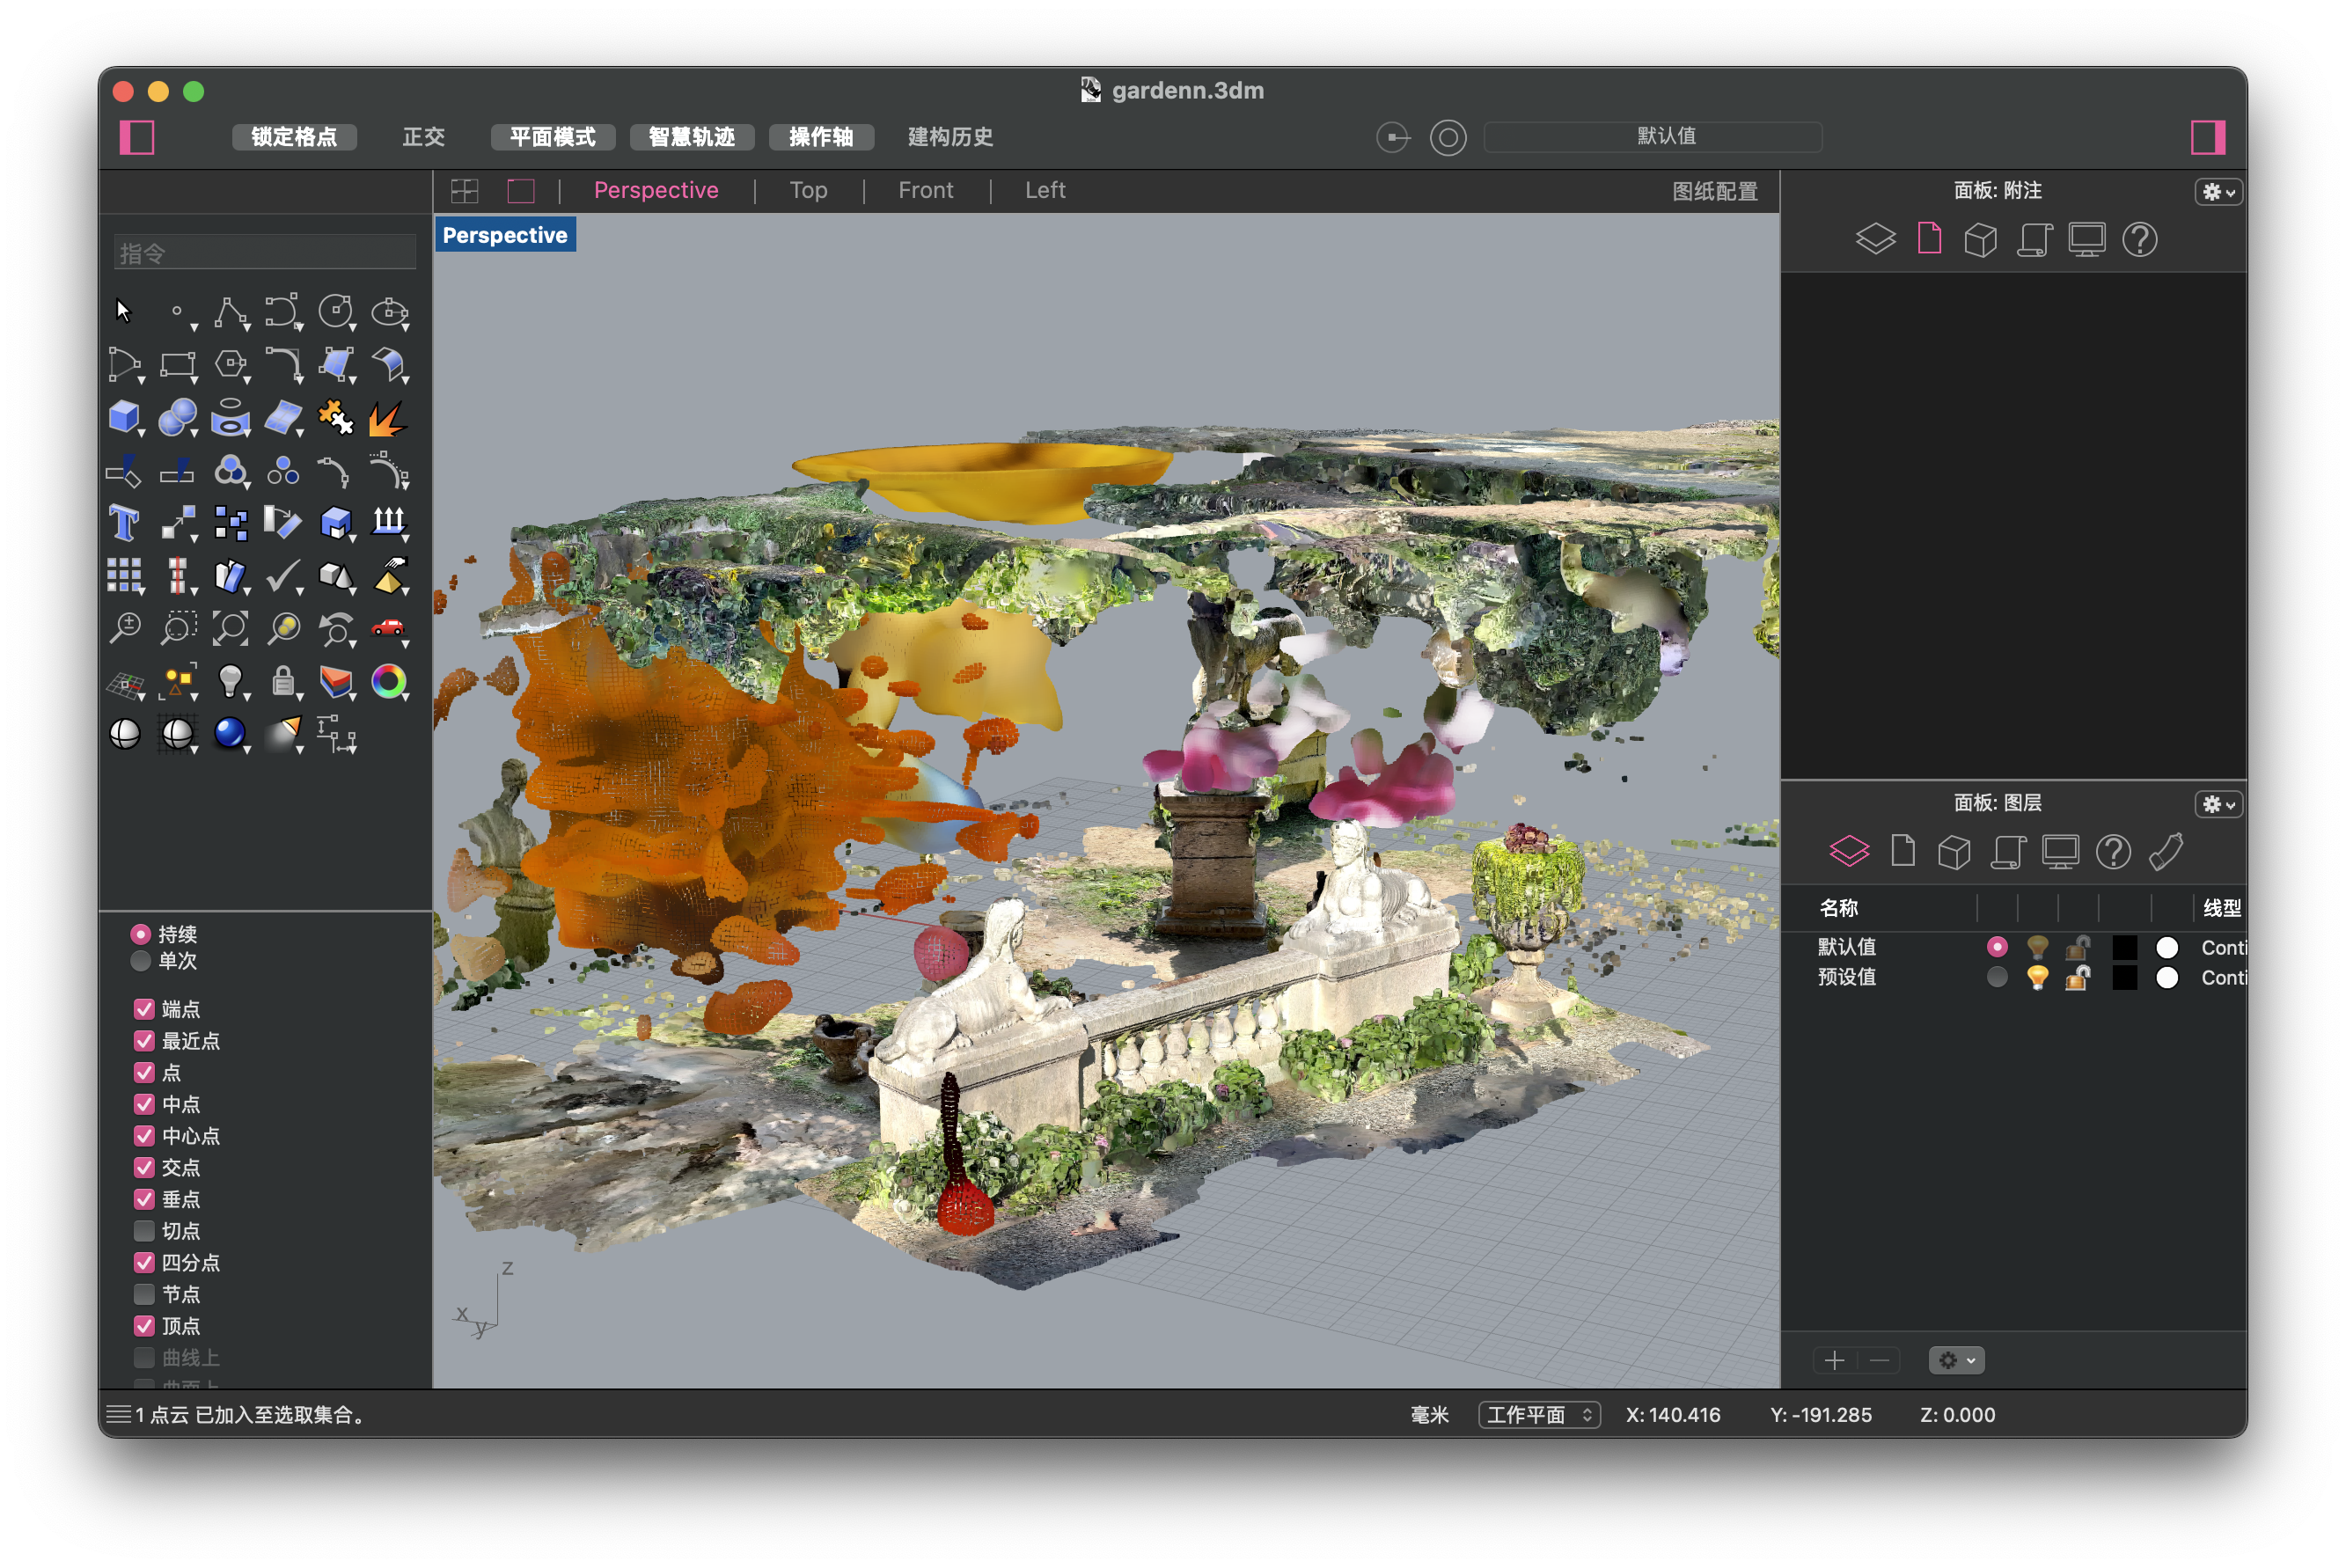Viewport: 2346px width, 1568px height.
Task: Click the Zoom extents tool
Action: pyautogui.click(x=231, y=628)
